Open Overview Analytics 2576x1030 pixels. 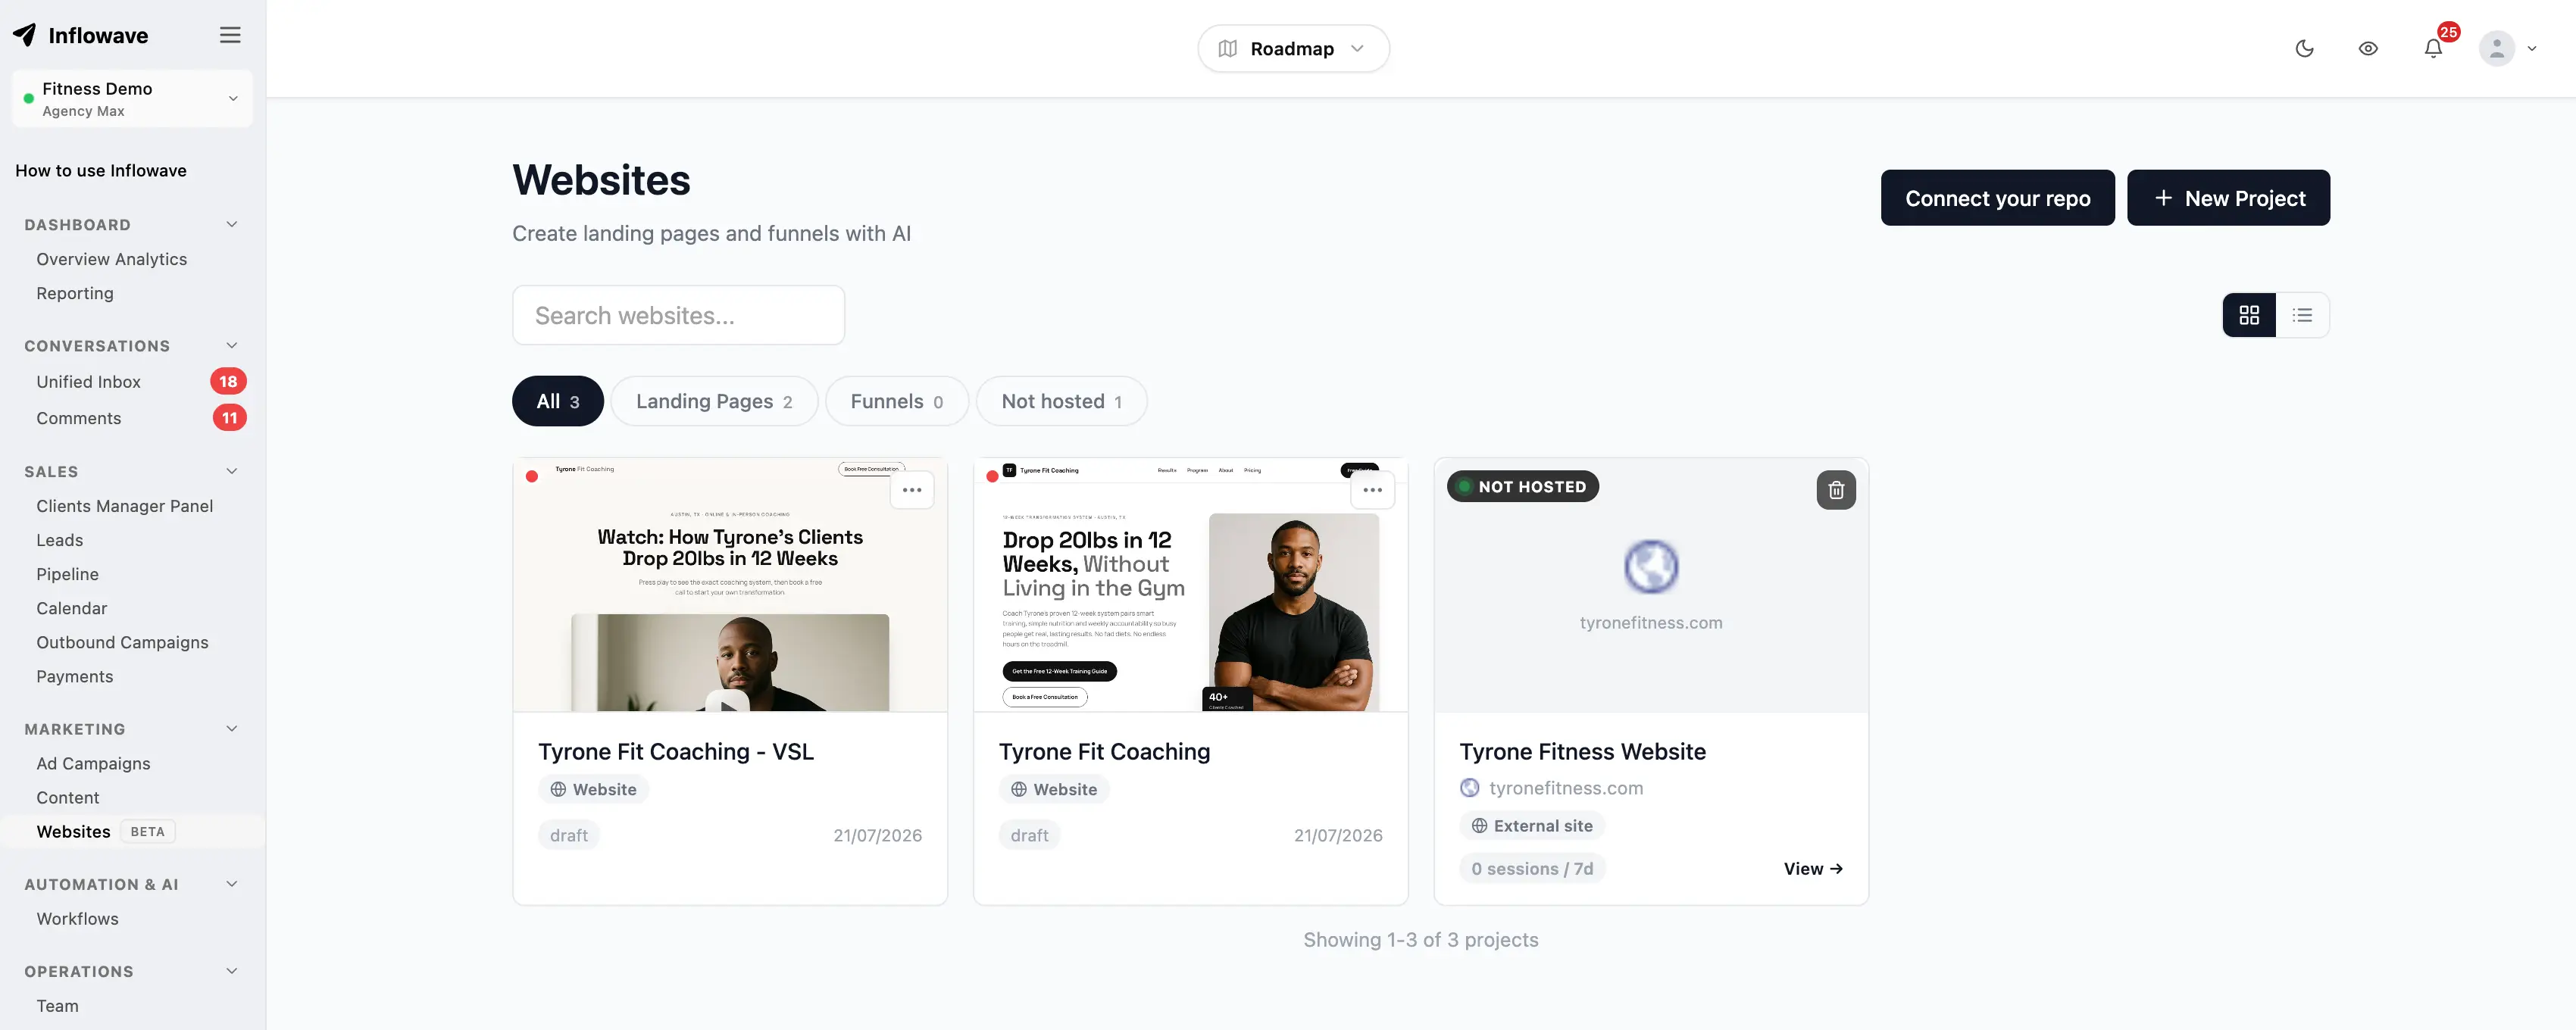[x=112, y=259]
